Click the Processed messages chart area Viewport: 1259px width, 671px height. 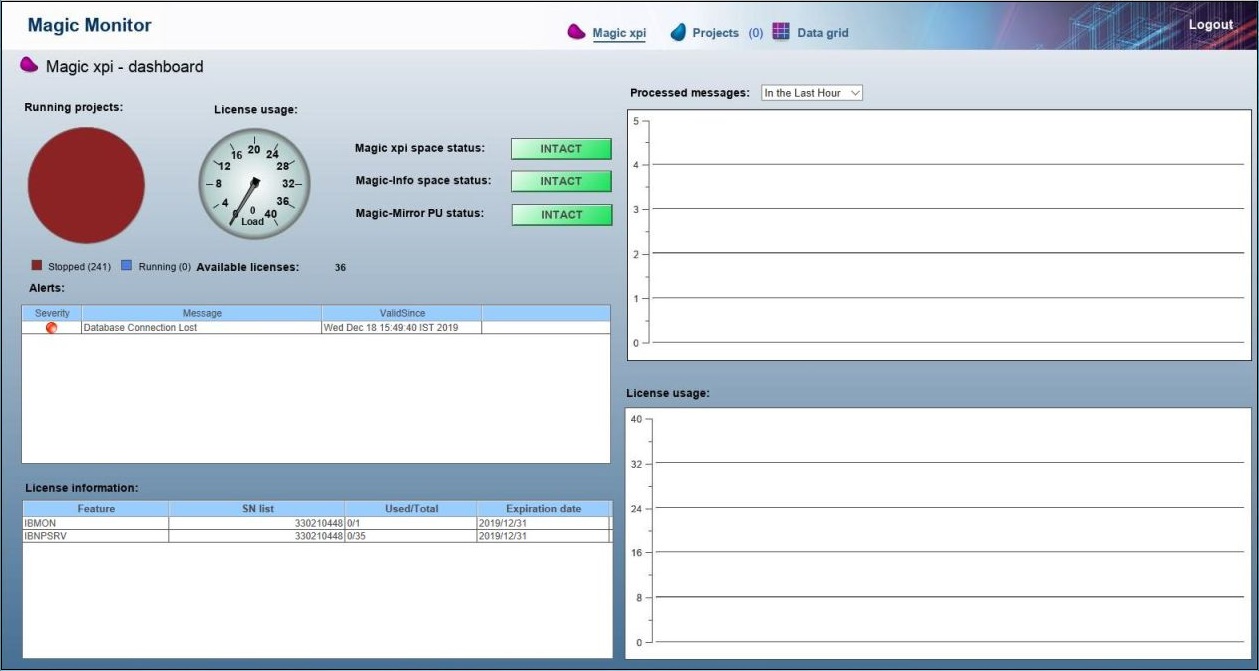coord(939,235)
